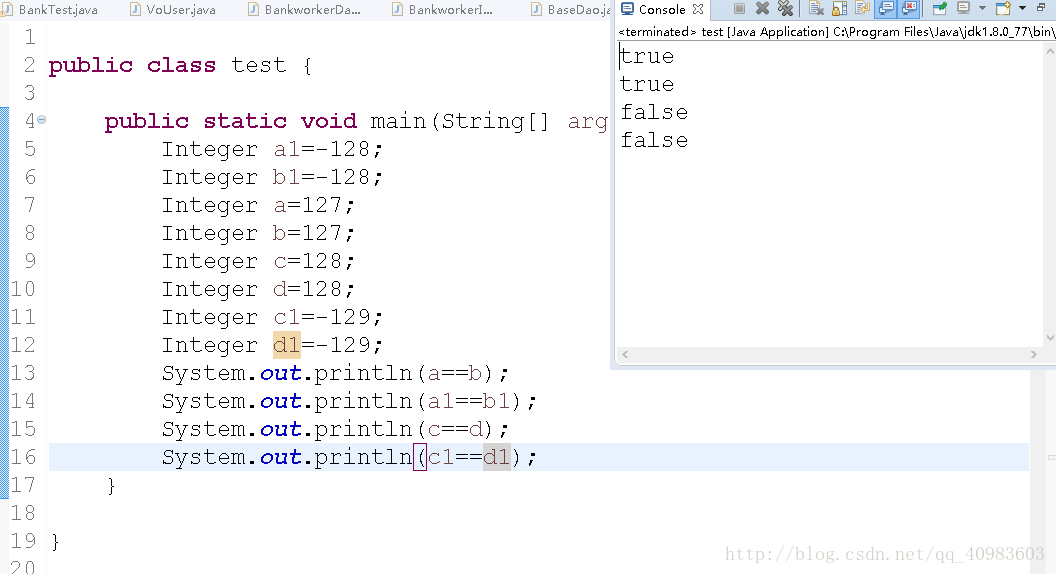This screenshot has height=574, width=1056.
Task: Click 'Integer a=127;' on line 7
Action: [258, 205]
